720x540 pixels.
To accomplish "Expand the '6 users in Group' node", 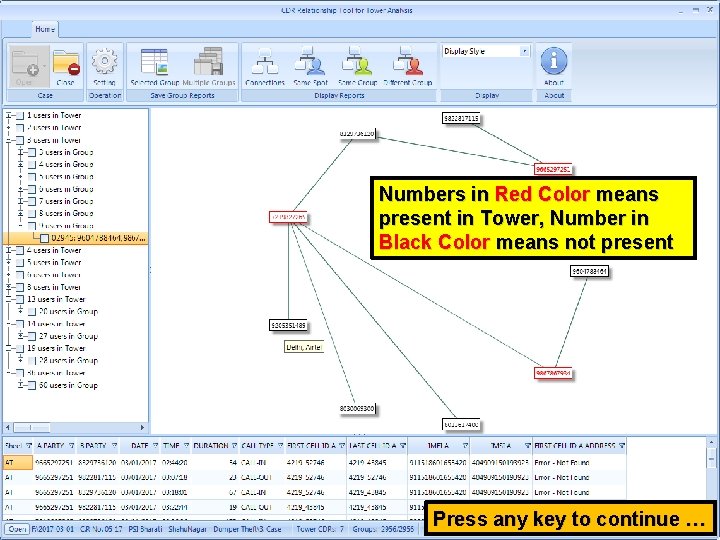I will tap(20, 189).
